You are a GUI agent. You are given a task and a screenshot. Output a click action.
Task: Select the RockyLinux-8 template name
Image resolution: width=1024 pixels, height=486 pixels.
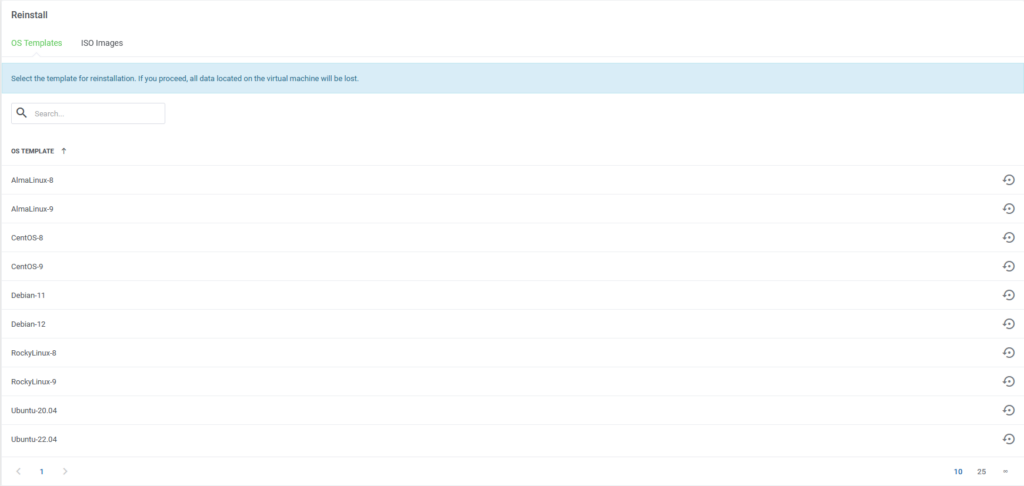(34, 353)
